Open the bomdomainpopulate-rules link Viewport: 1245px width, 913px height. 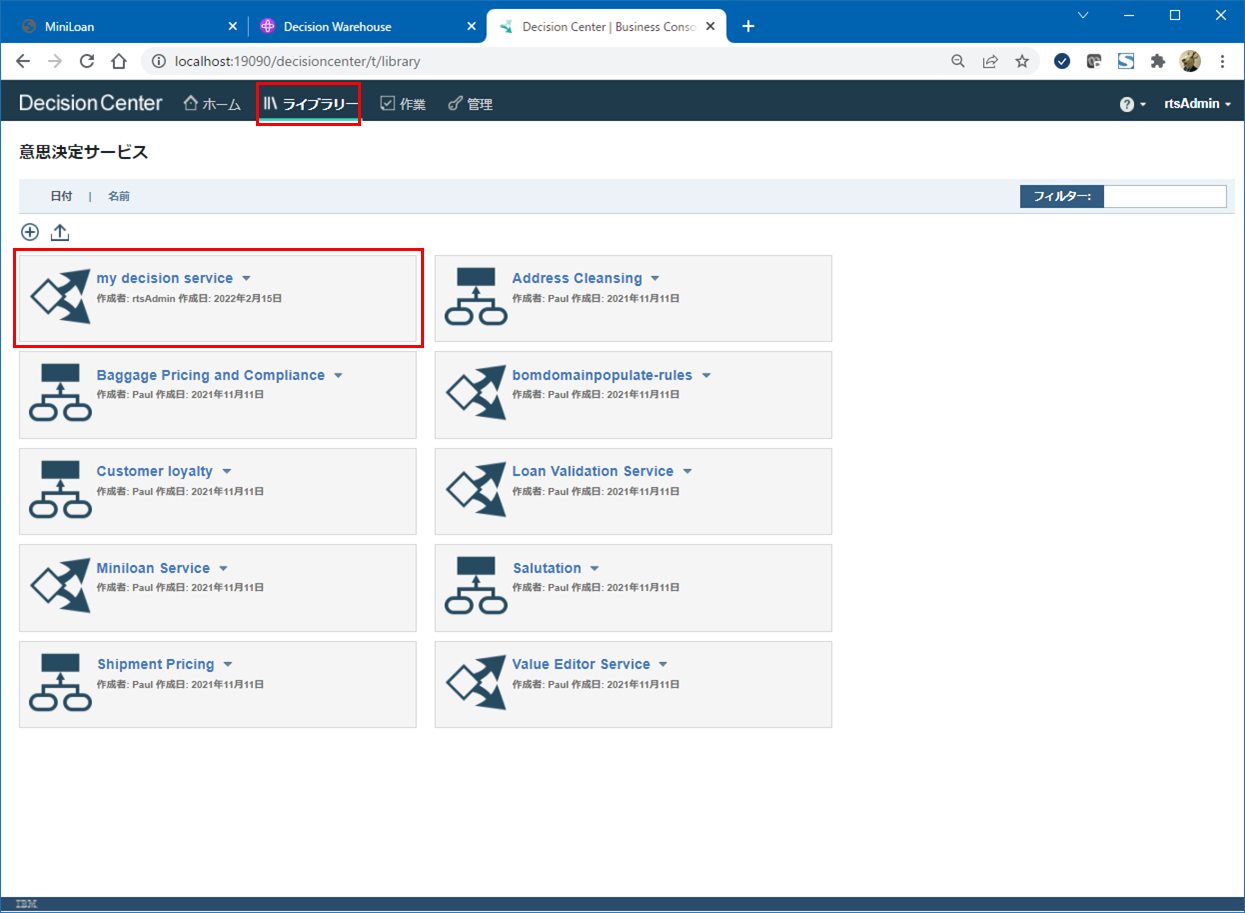click(x=602, y=375)
